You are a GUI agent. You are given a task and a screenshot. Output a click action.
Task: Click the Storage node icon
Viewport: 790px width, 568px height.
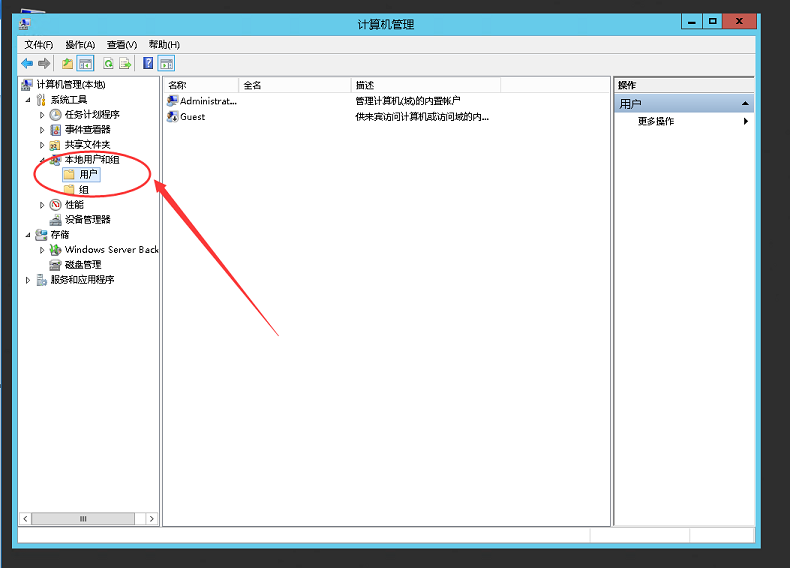[41, 235]
